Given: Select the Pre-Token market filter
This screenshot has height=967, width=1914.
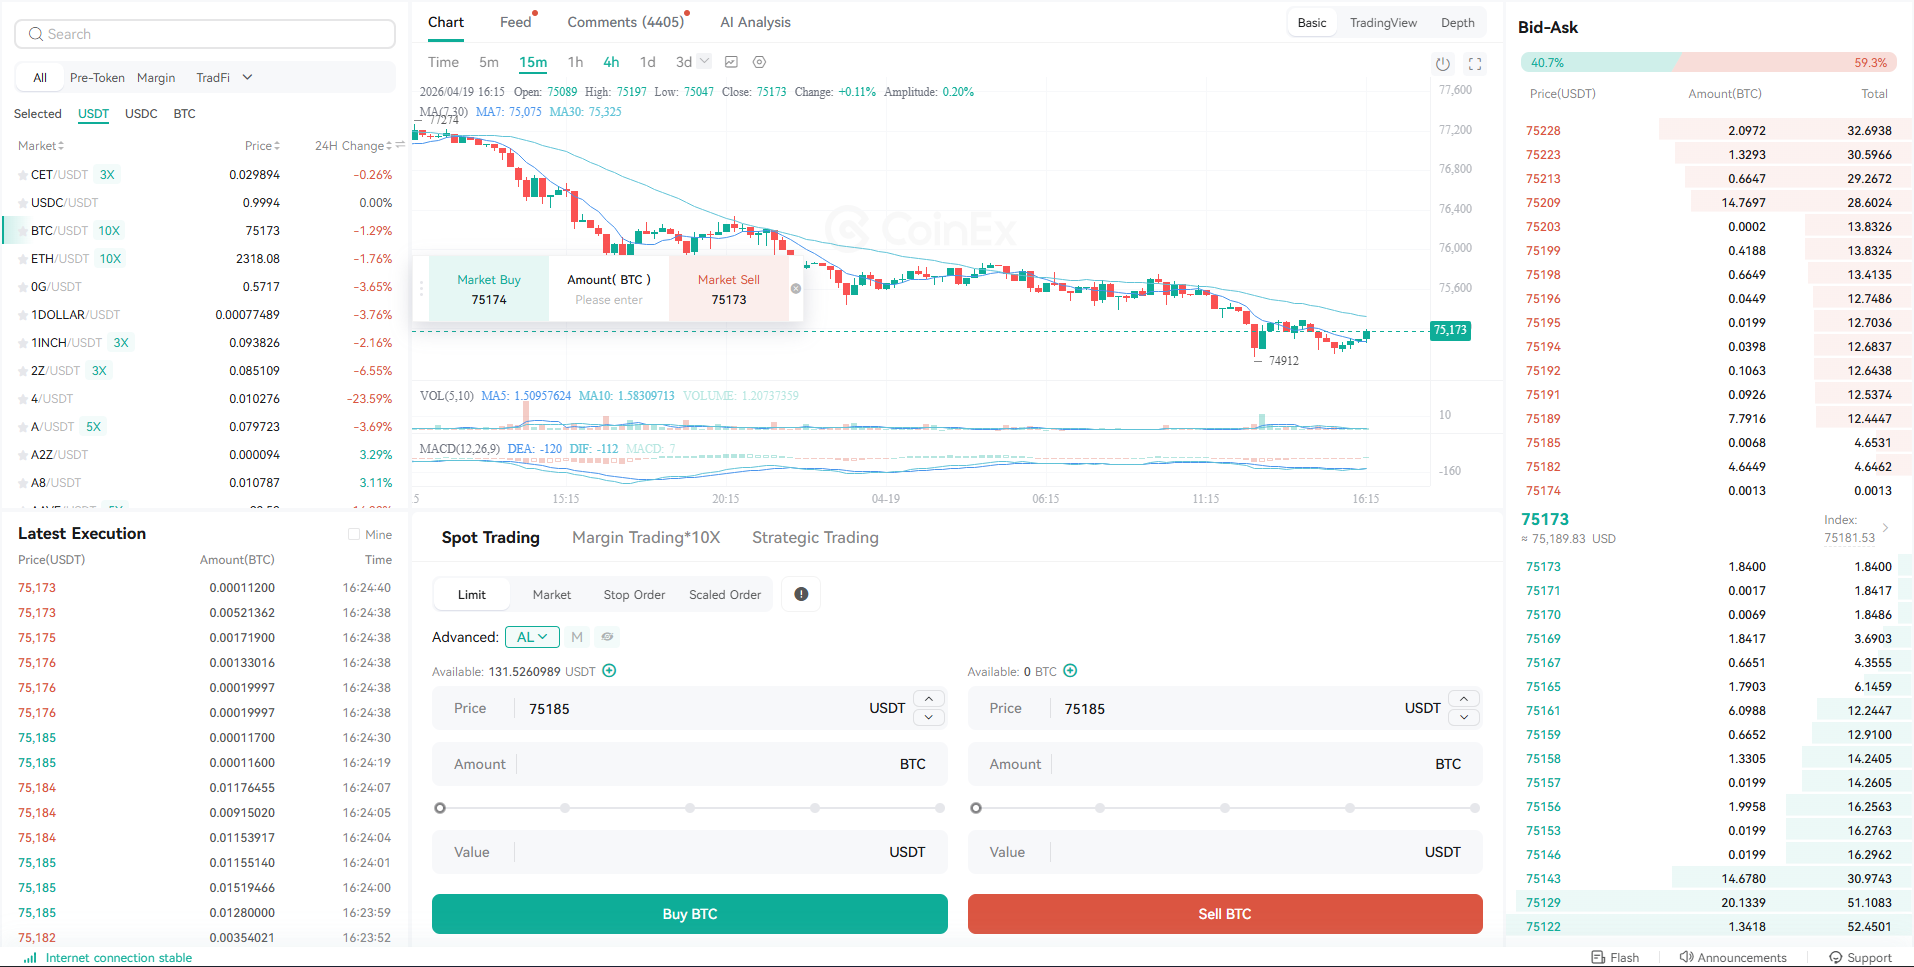Looking at the screenshot, I should point(97,78).
